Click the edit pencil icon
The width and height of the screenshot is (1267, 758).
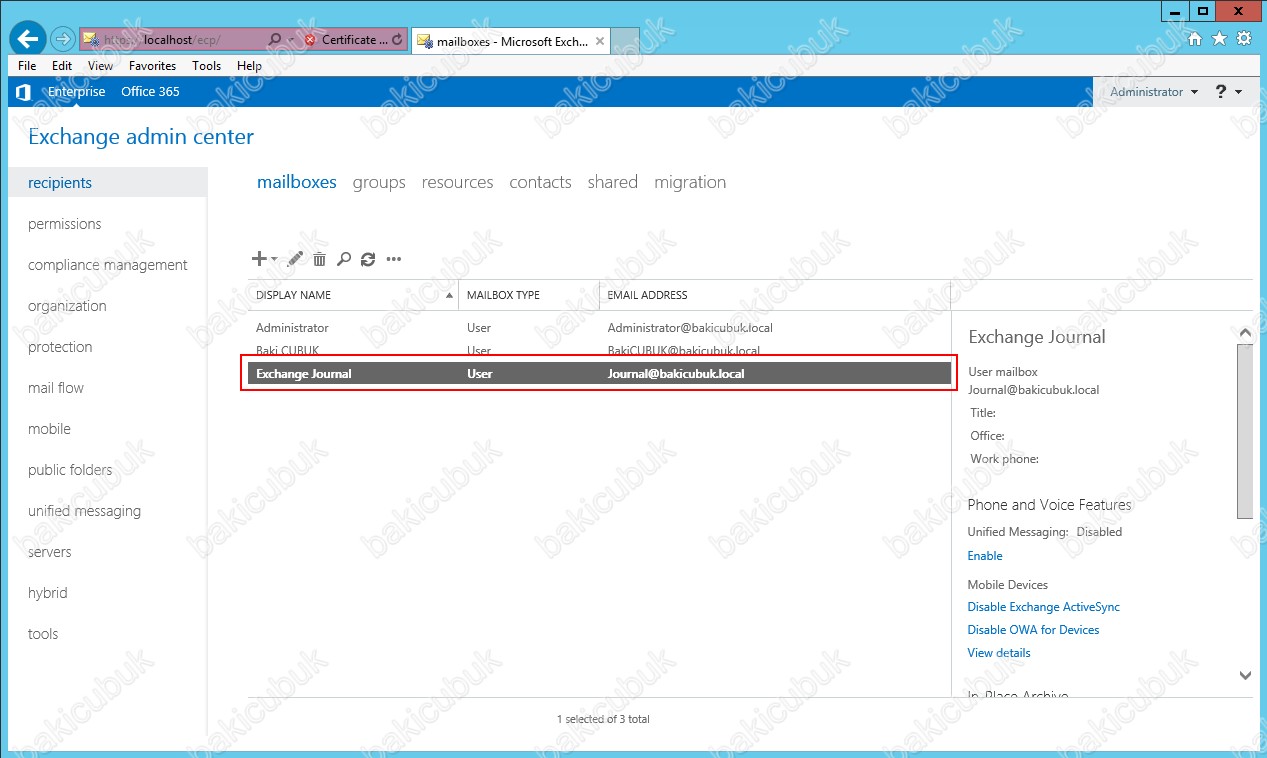click(295, 259)
